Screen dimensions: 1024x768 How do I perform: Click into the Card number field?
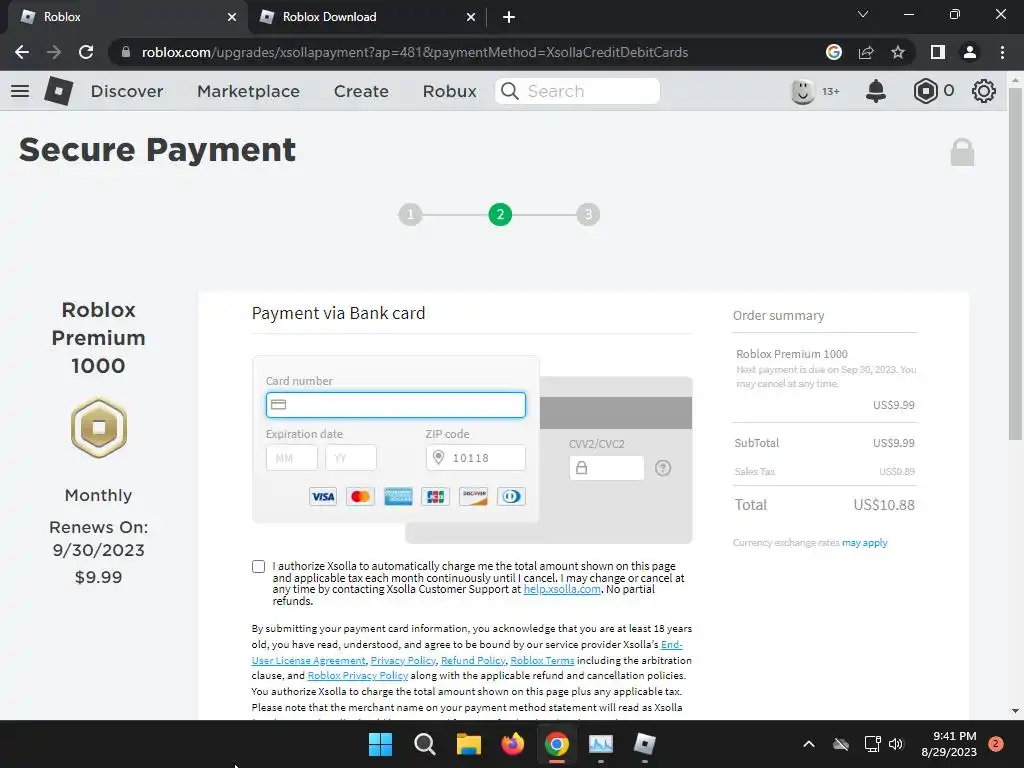396,405
